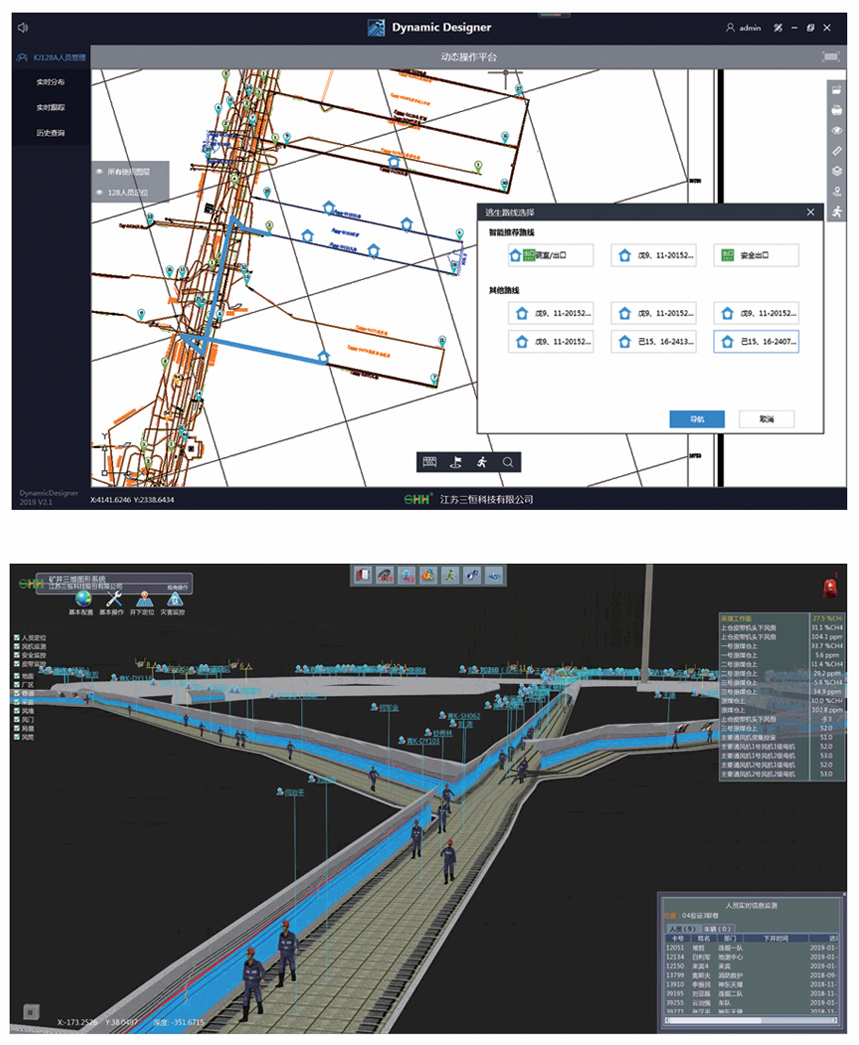Switch to the 车辆 (0) tab
This screenshot has height=1045, width=859.
[718, 928]
